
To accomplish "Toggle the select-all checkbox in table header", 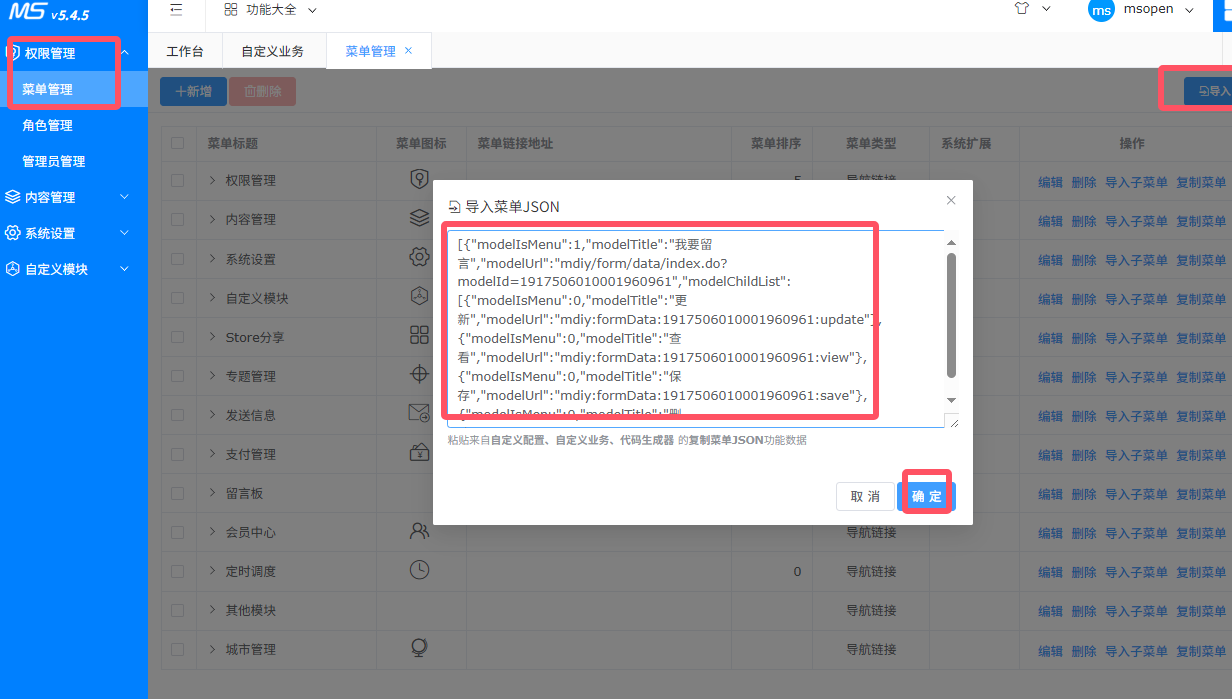I will click(177, 144).
